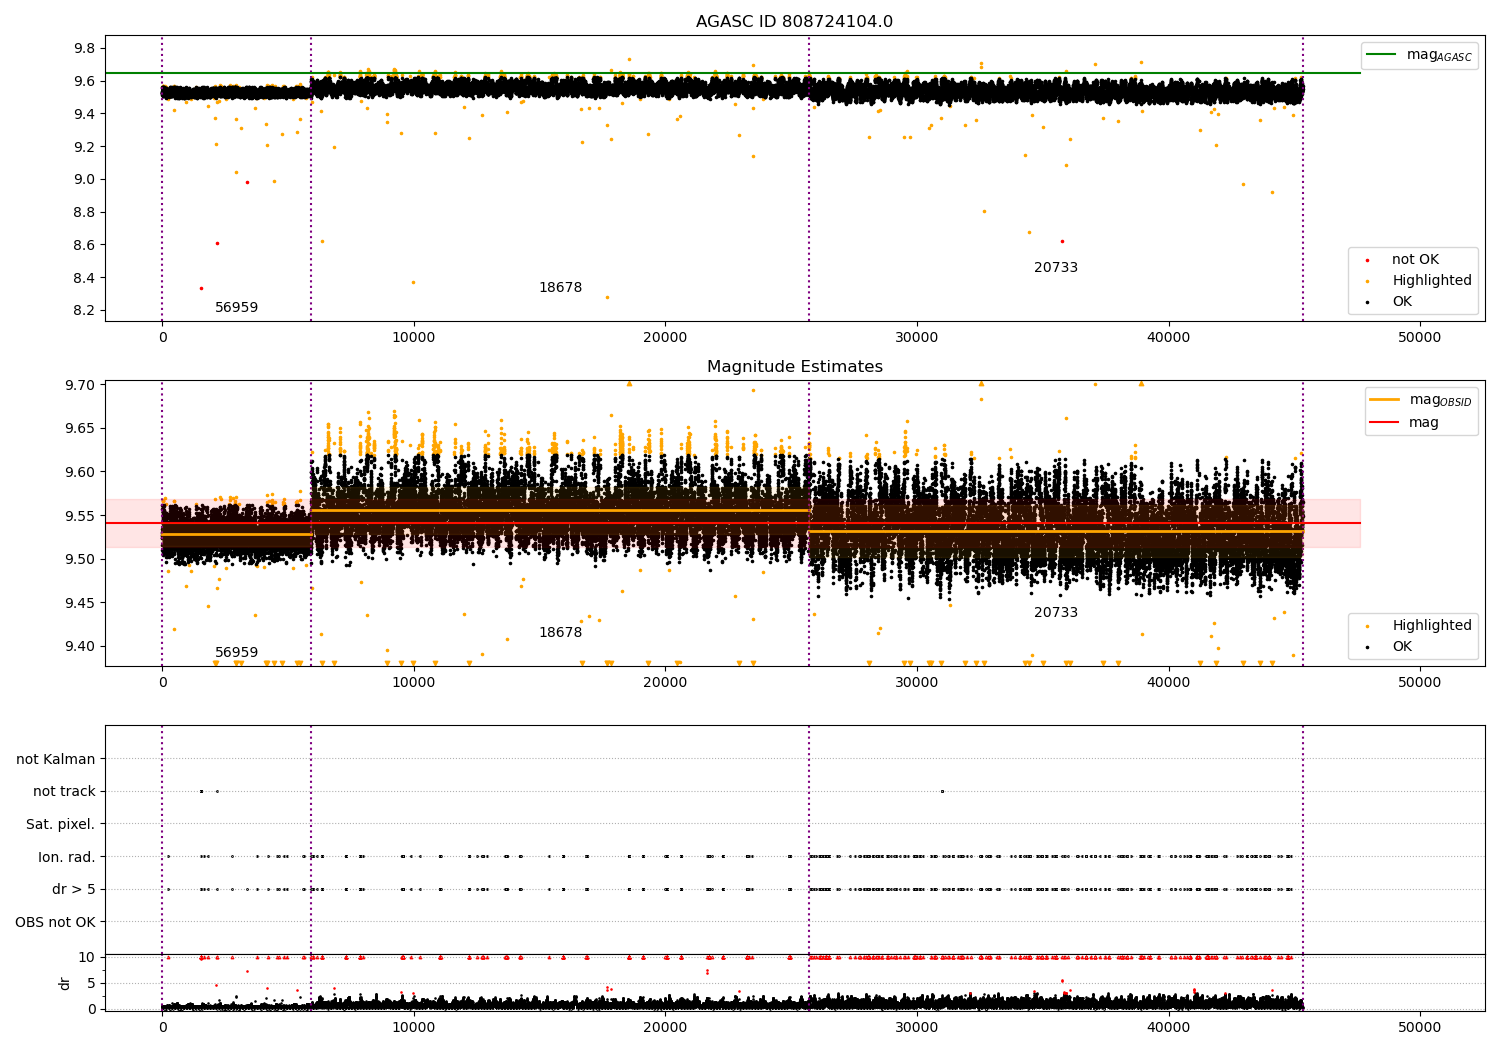Click obsid label 20733 in magnitude plot
This screenshot has width=1500, height=1050.
[1056, 613]
